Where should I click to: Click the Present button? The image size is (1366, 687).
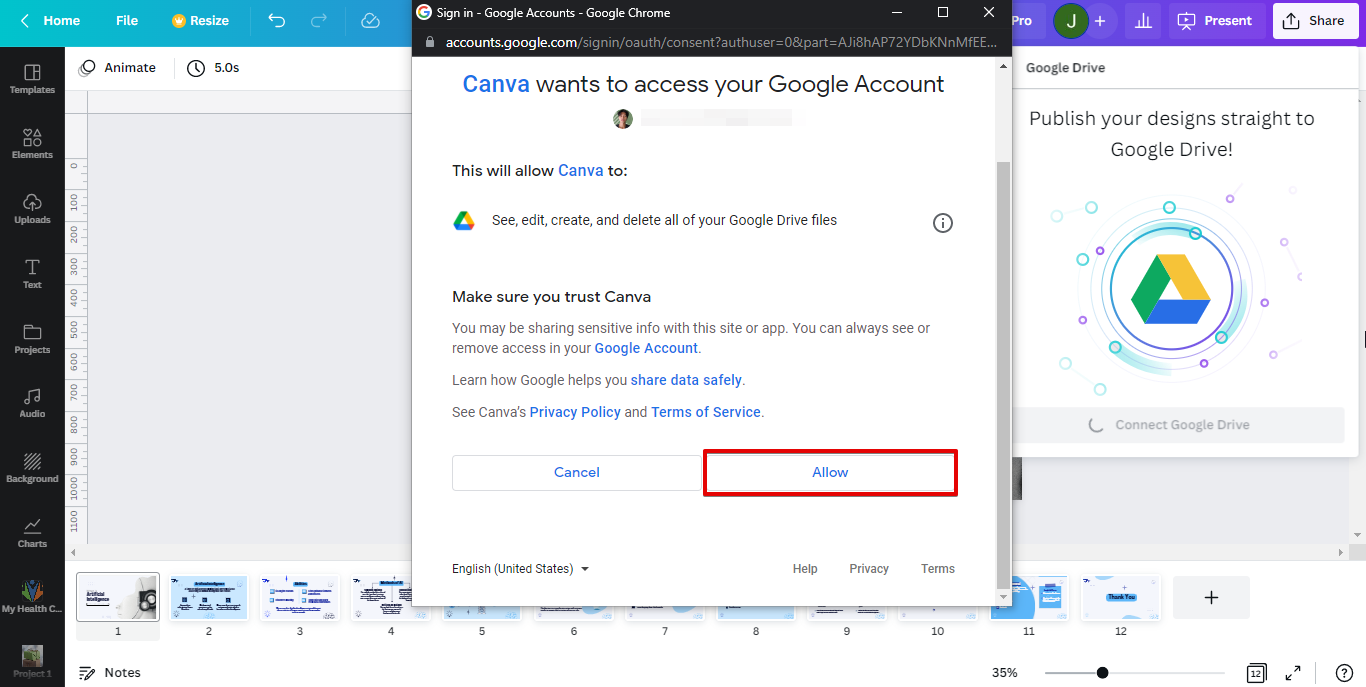tap(1216, 21)
